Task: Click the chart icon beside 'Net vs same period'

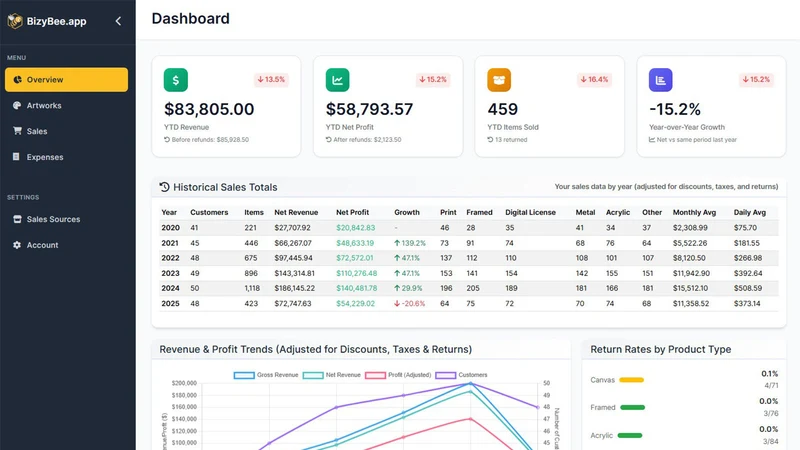Action: 652,139
